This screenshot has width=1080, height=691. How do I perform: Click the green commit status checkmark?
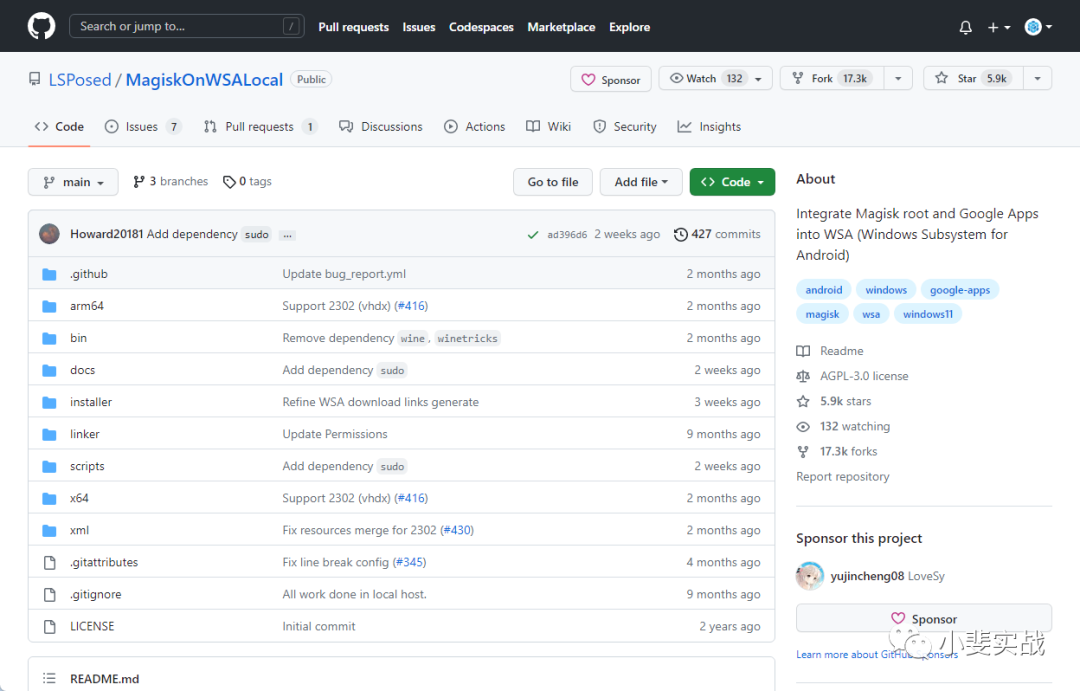[532, 235]
